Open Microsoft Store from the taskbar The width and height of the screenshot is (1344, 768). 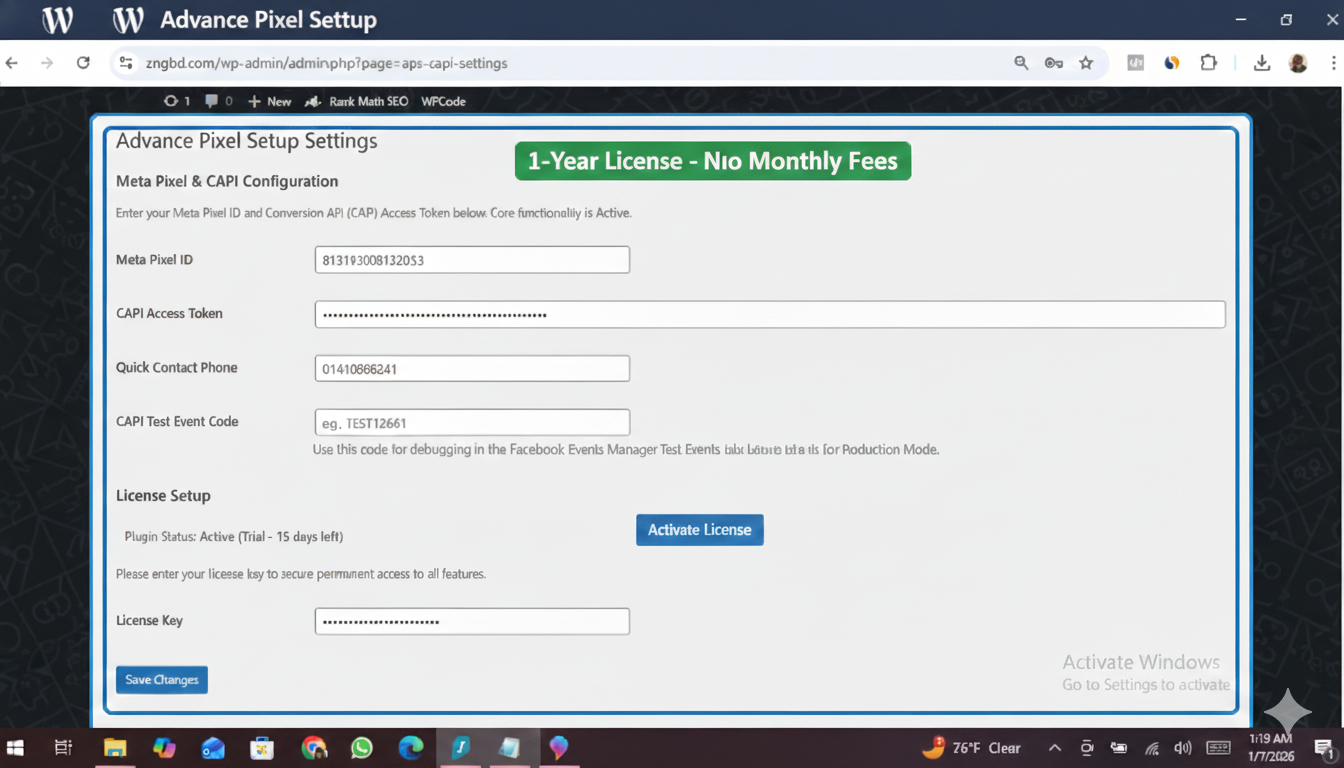(262, 748)
